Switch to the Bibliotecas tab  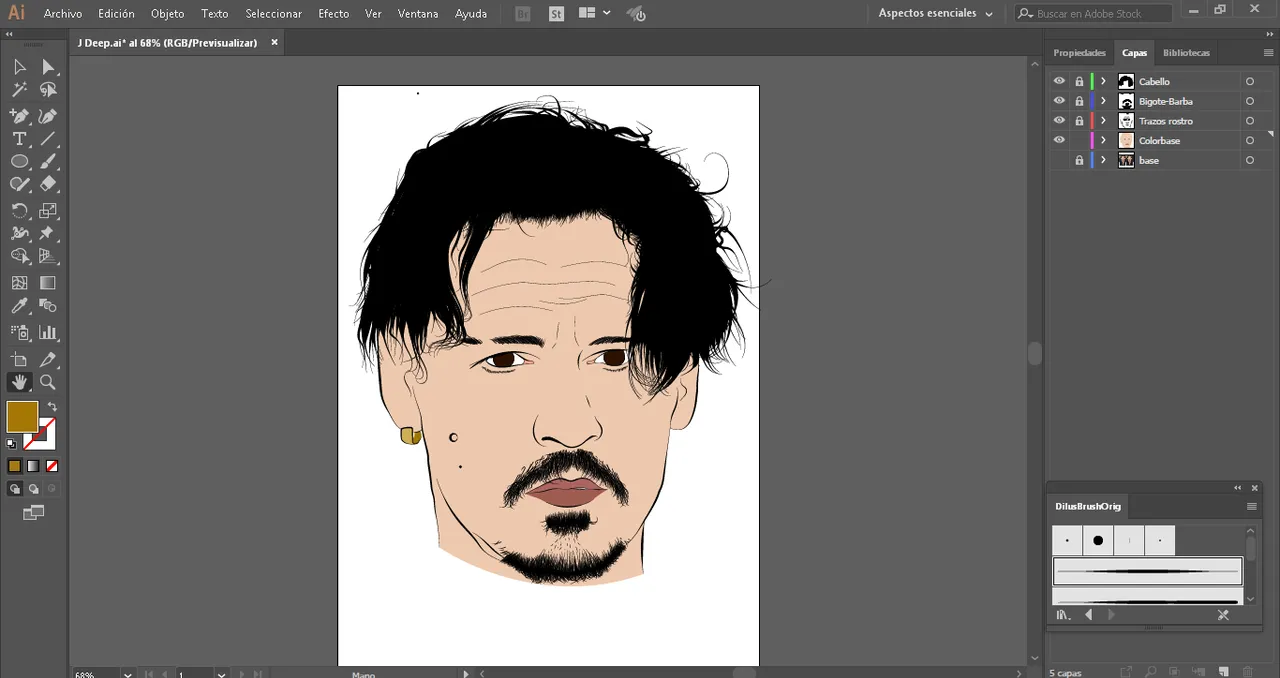1186,53
